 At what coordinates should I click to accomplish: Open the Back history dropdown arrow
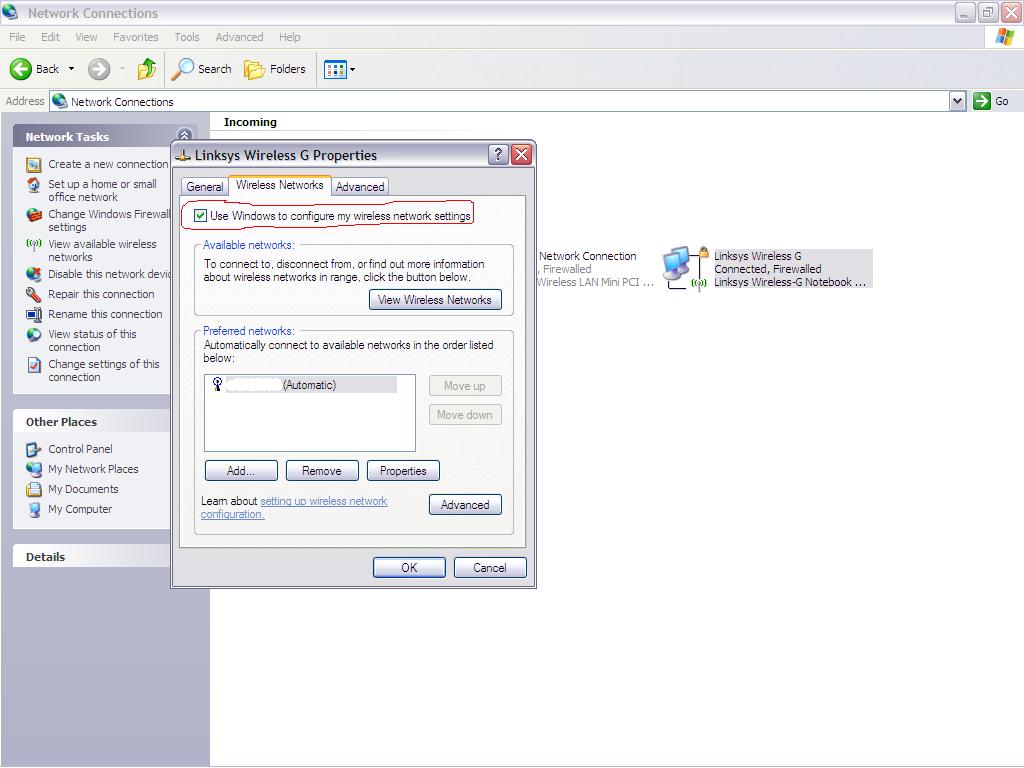pos(71,69)
